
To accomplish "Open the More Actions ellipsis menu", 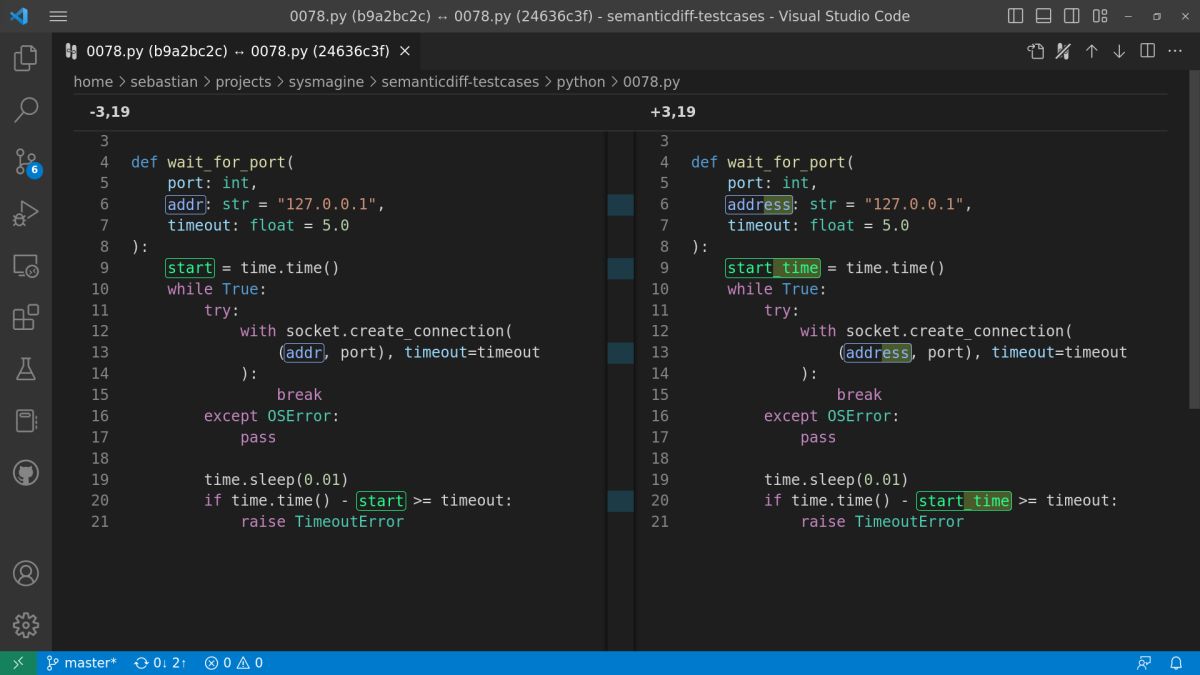I will [1175, 51].
